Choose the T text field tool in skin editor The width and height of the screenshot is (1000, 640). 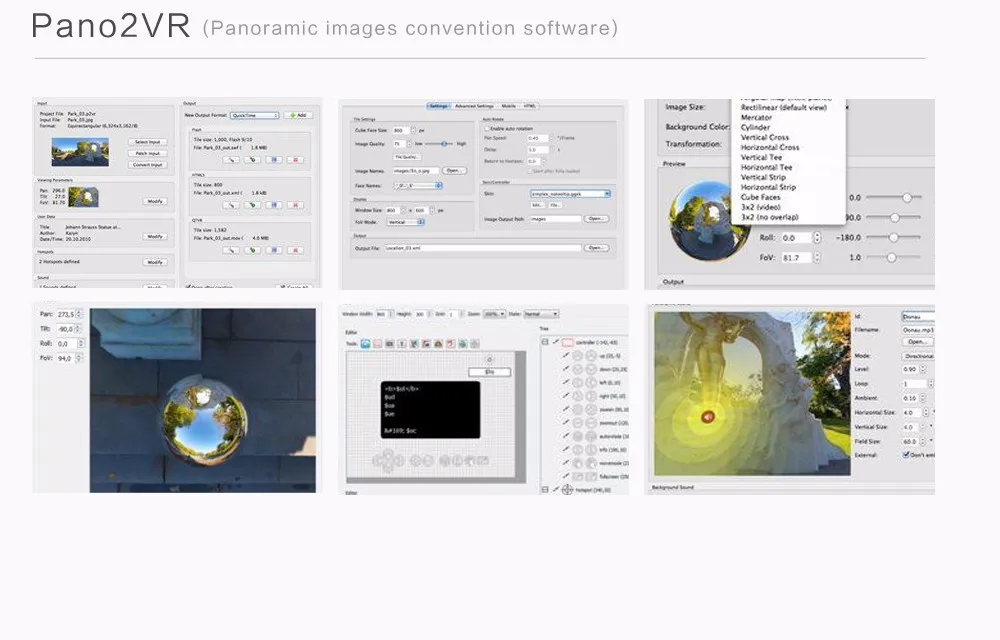(x=402, y=344)
